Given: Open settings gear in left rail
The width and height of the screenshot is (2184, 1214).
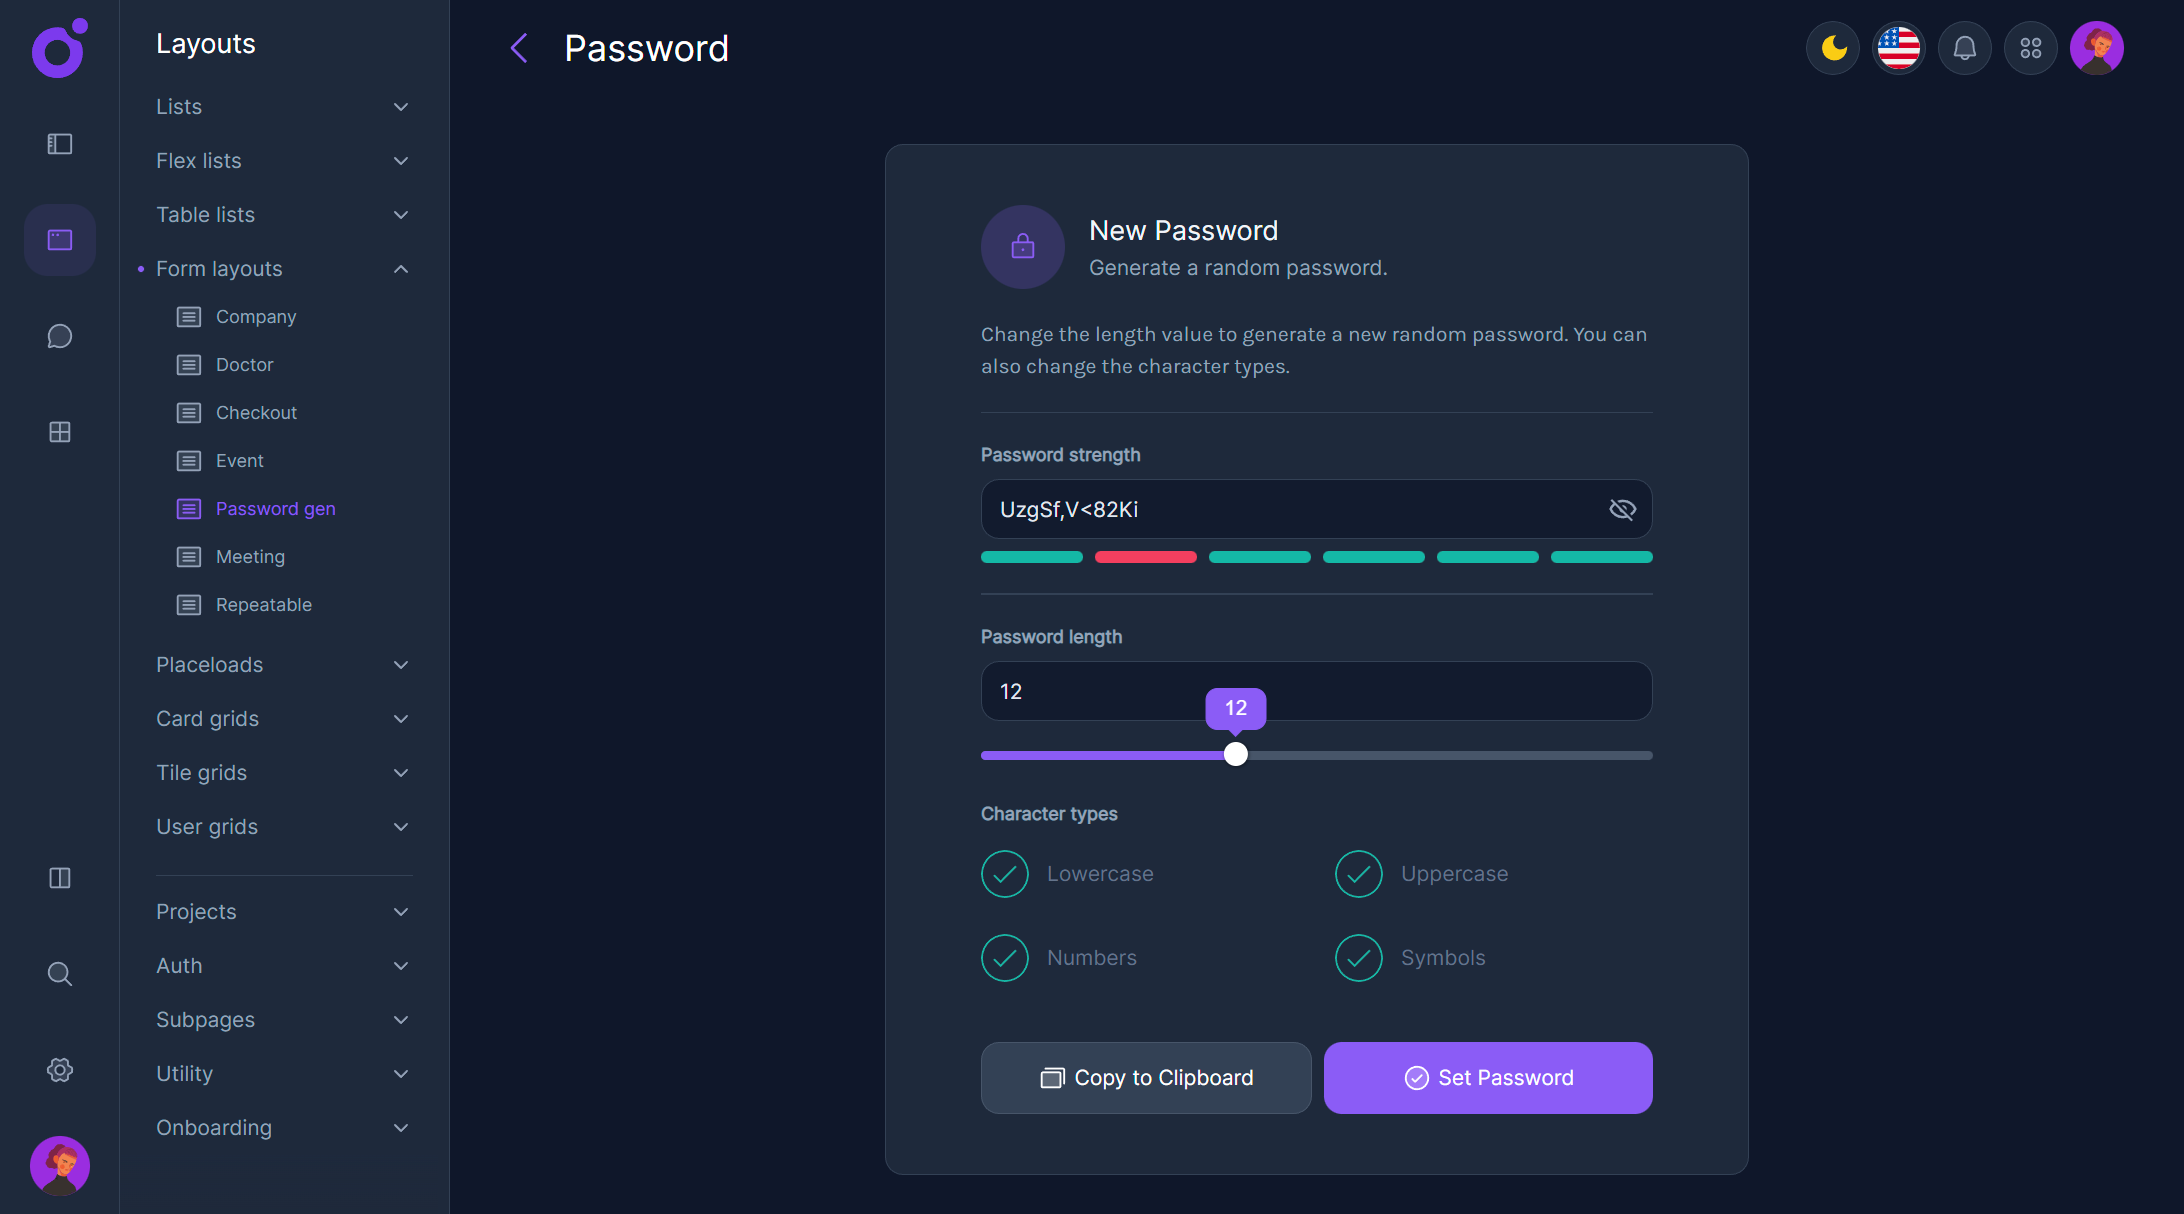Looking at the screenshot, I should click(60, 1070).
